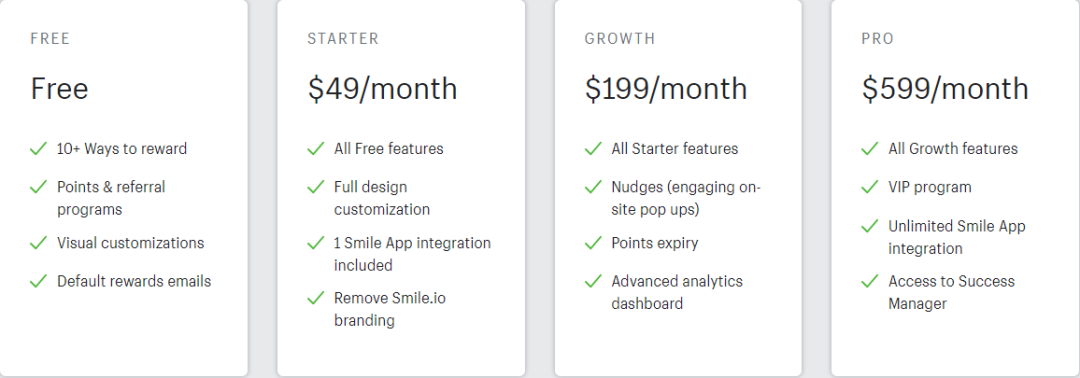Select the STARTER plan heading

[343, 39]
